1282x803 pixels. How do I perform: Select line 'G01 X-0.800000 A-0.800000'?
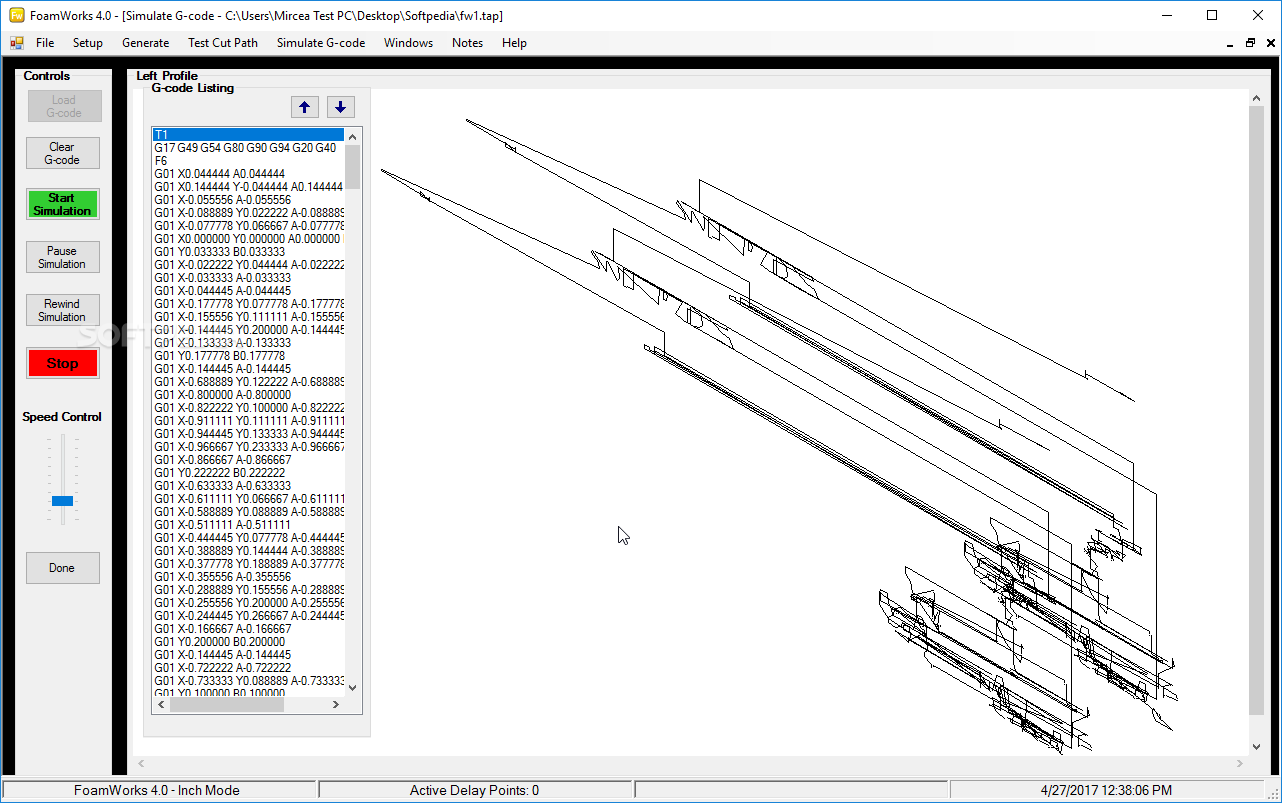(248, 394)
